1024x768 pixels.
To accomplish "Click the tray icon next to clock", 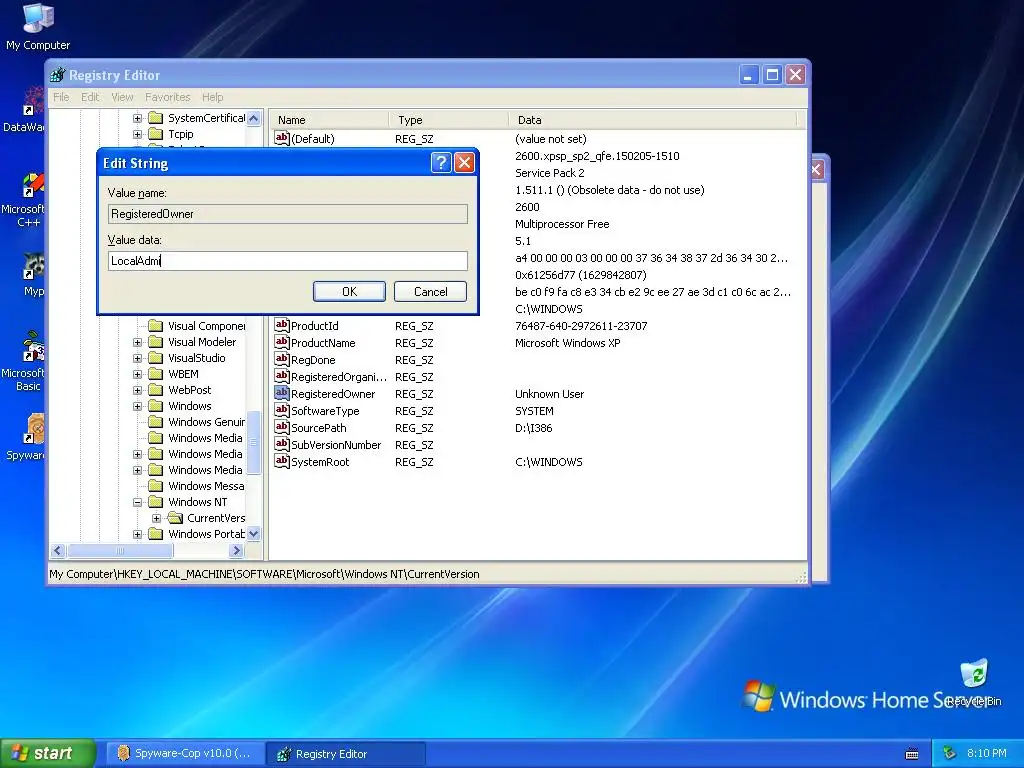I will coord(950,753).
